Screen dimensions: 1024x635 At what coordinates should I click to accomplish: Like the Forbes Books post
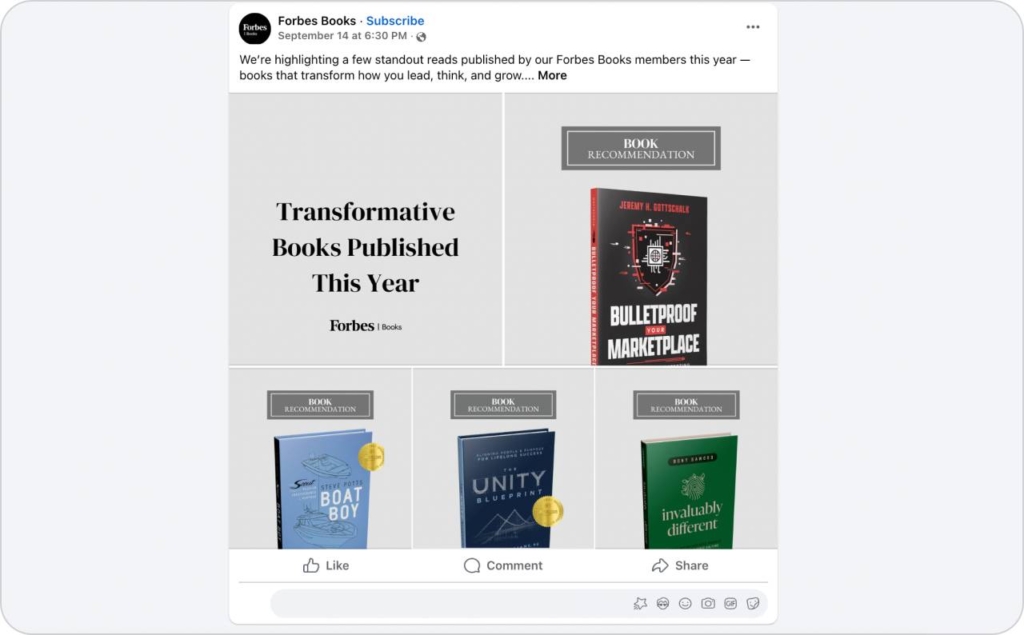(326, 566)
